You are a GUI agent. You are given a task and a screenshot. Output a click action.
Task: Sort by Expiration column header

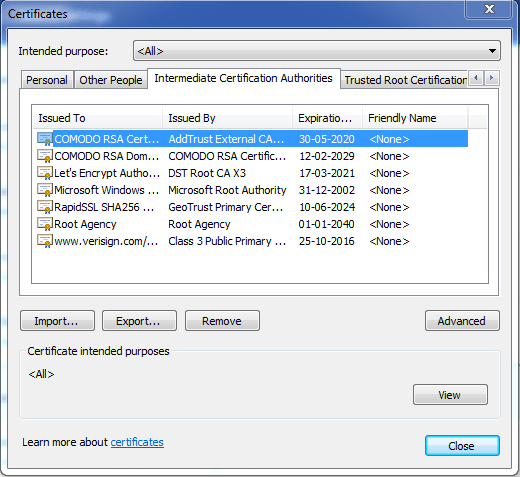[x=327, y=118]
